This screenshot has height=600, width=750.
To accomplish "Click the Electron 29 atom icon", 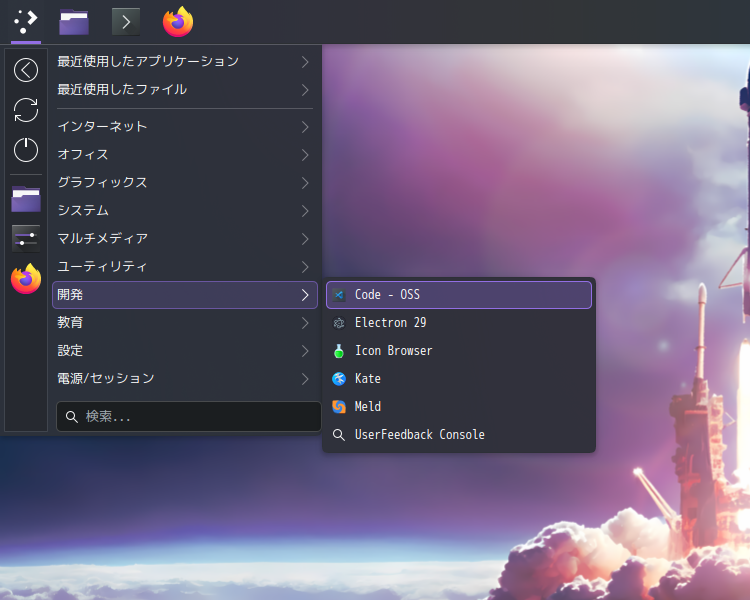I will point(339,323).
